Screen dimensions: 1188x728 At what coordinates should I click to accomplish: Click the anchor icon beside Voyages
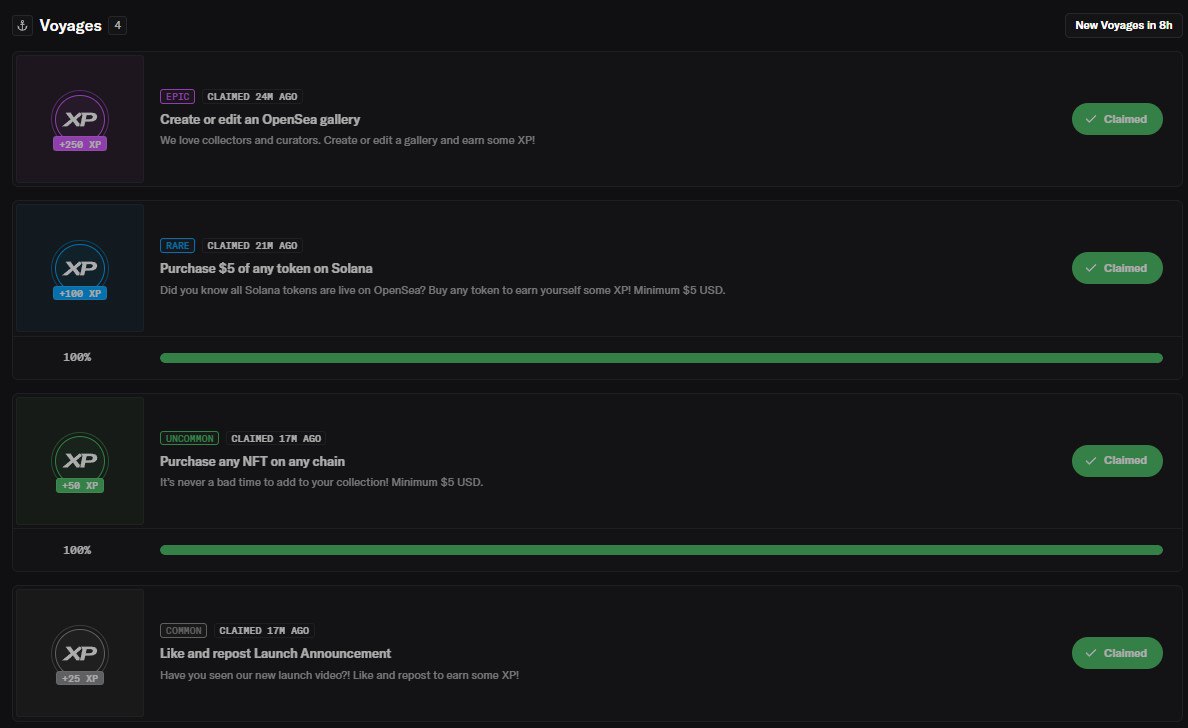click(x=22, y=25)
